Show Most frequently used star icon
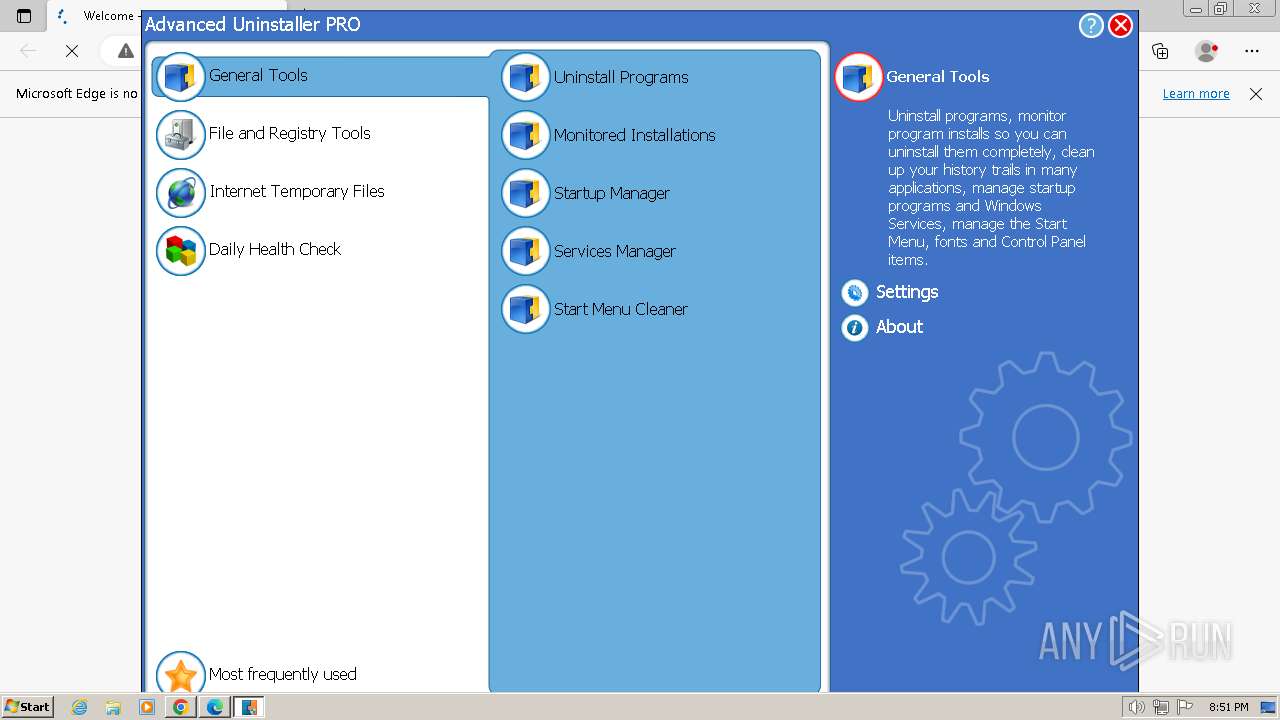The height and width of the screenshot is (720, 1280). click(x=180, y=675)
